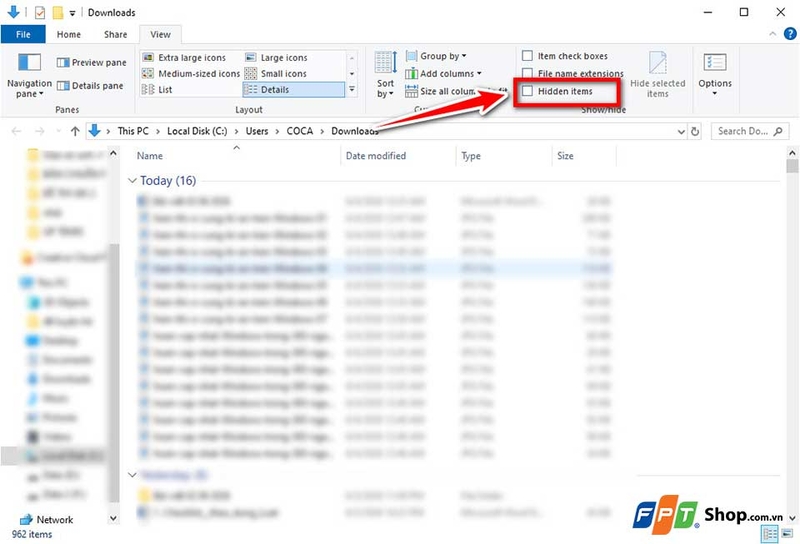Expand the layout gallery more arrow

click(x=352, y=90)
